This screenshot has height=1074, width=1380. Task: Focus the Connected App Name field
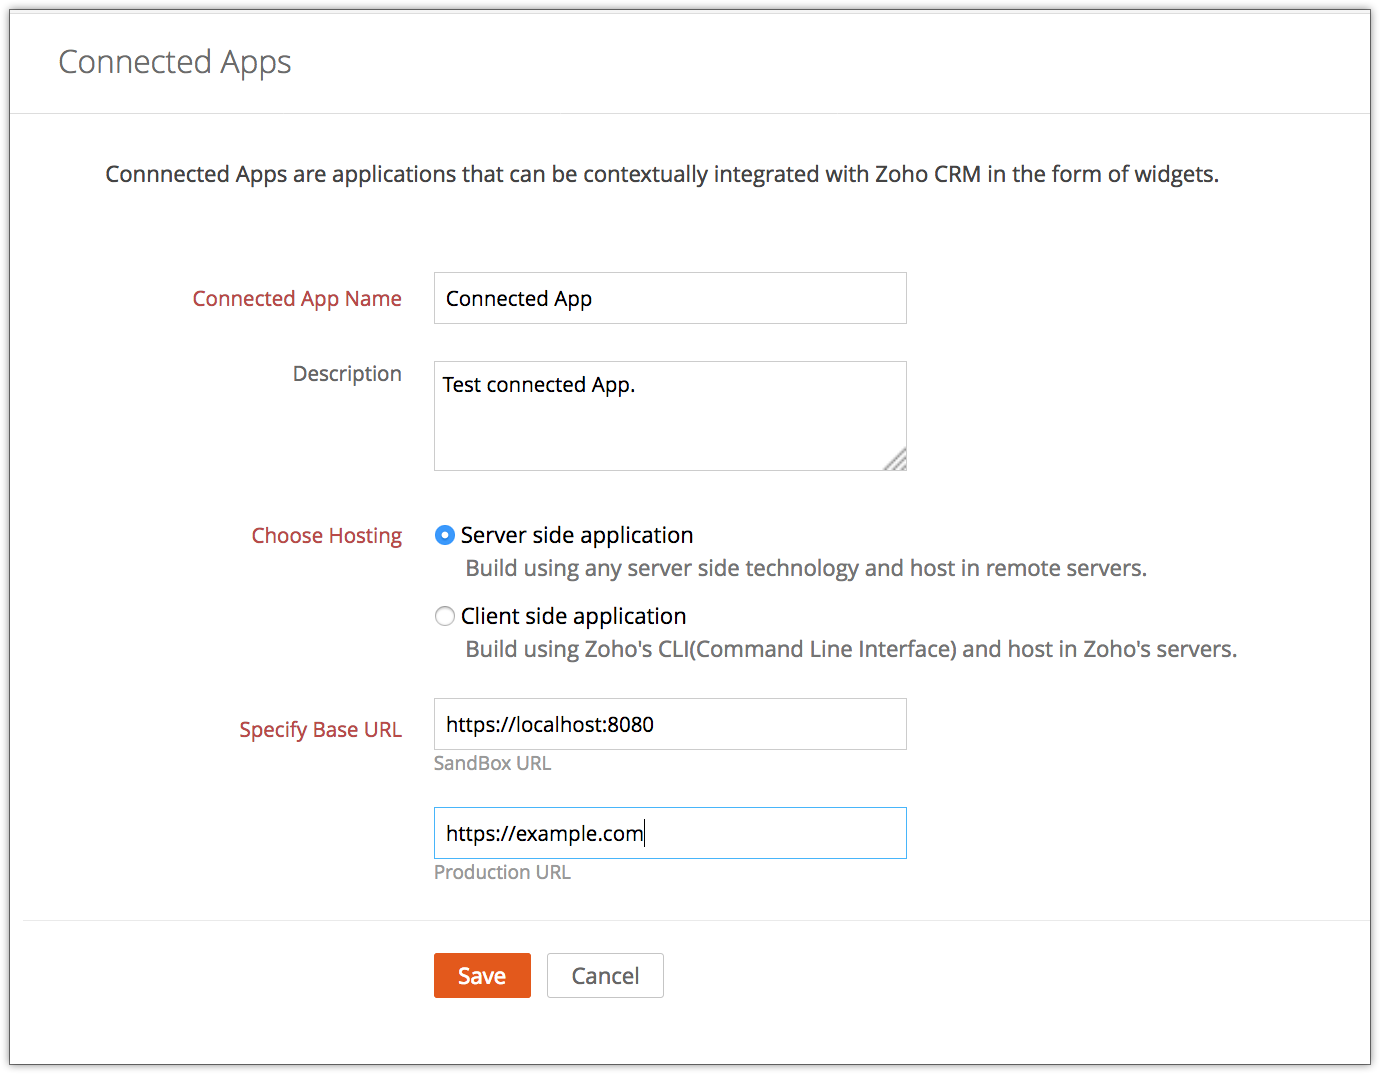pyautogui.click(x=670, y=298)
